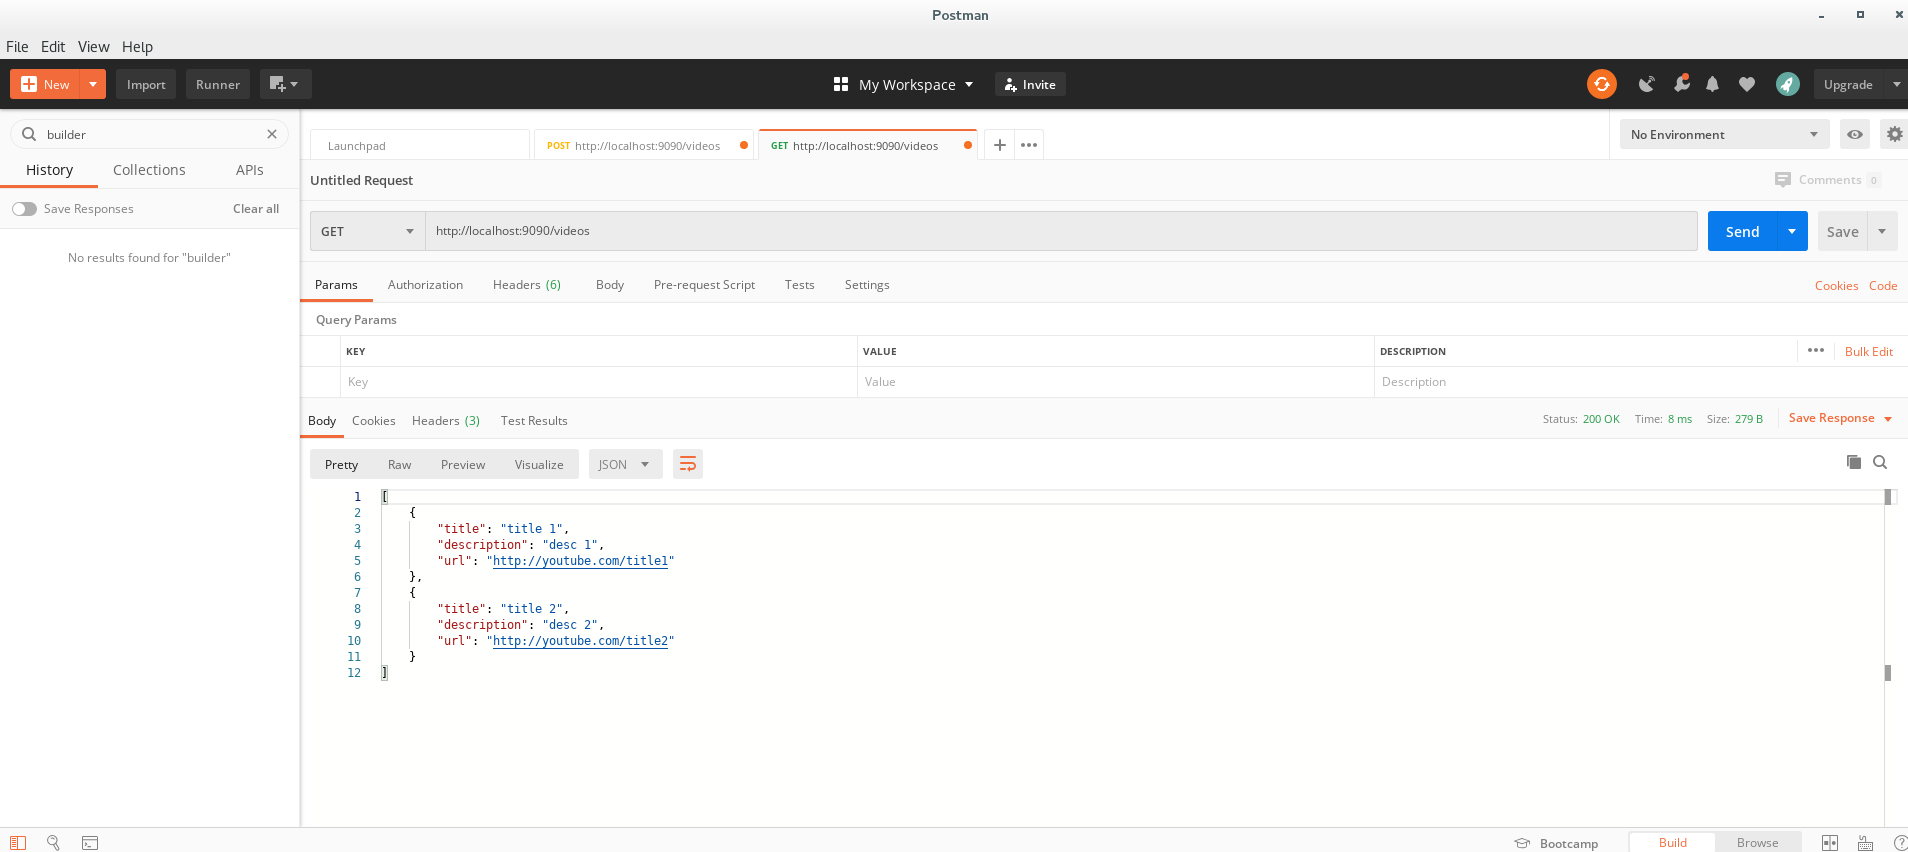Screen dimensions: 1908x852
Task: Open the environment quick look eye icon
Action: 1854,134
